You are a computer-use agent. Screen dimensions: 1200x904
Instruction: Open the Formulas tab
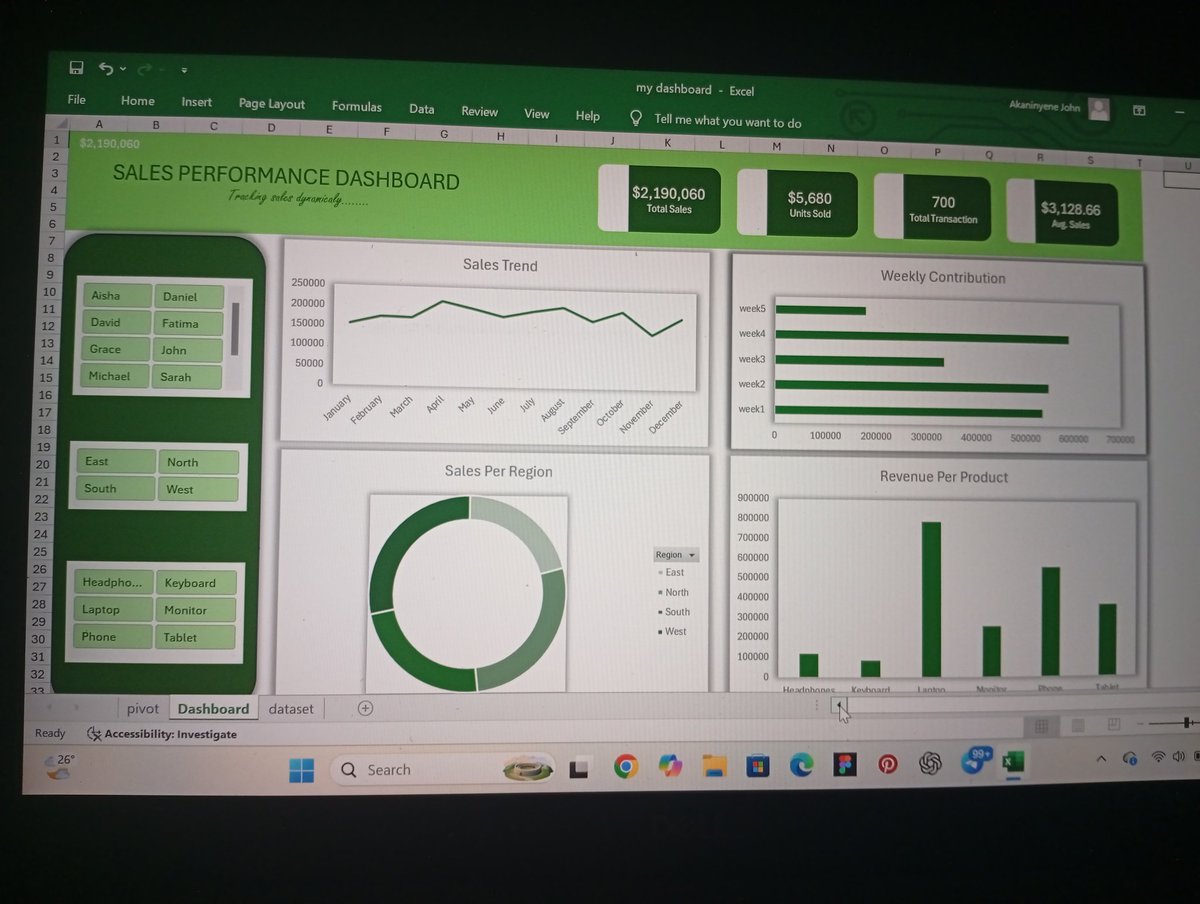point(357,107)
